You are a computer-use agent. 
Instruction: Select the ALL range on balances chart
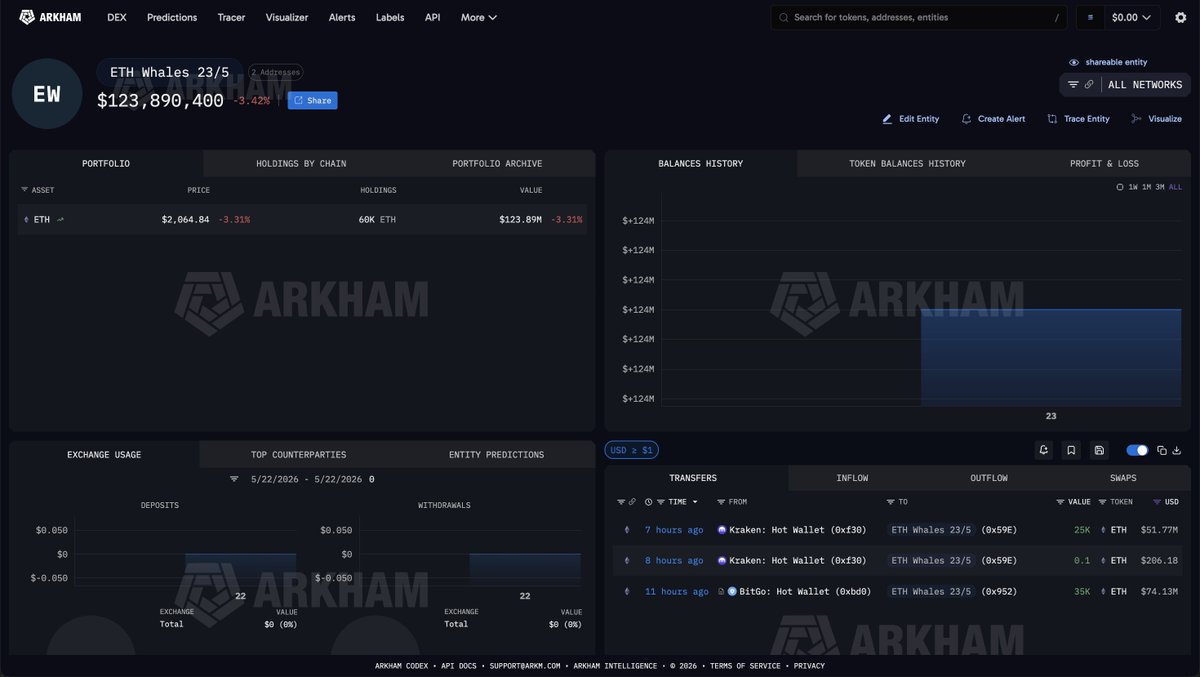tap(1175, 187)
